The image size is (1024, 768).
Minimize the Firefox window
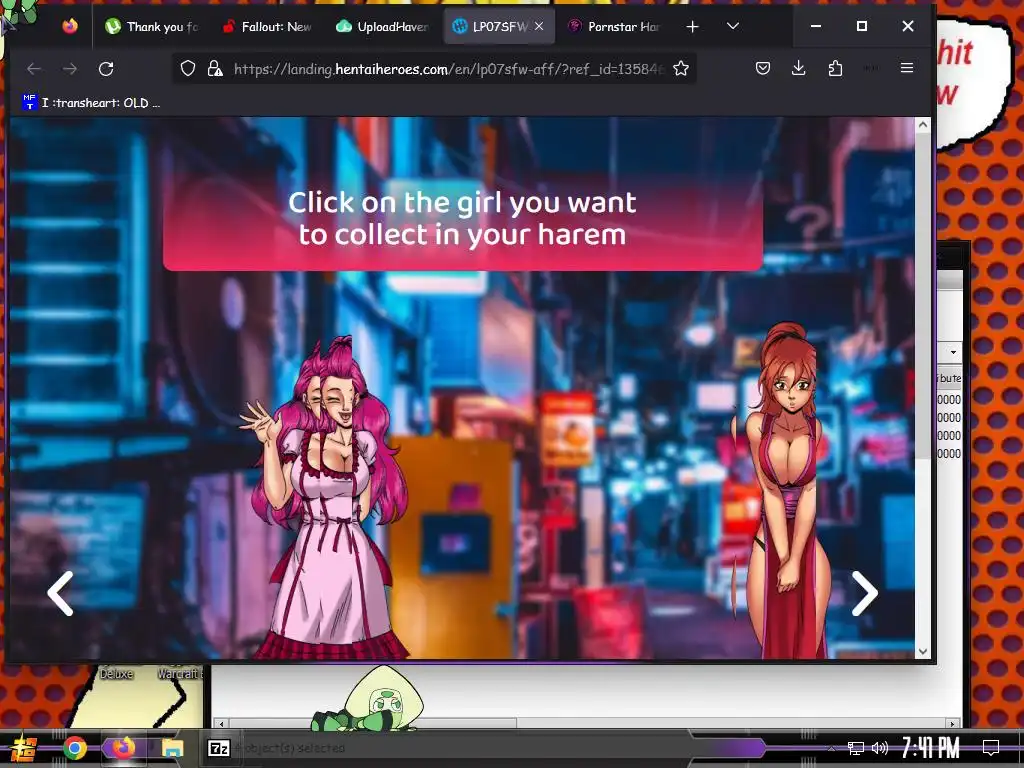click(816, 26)
